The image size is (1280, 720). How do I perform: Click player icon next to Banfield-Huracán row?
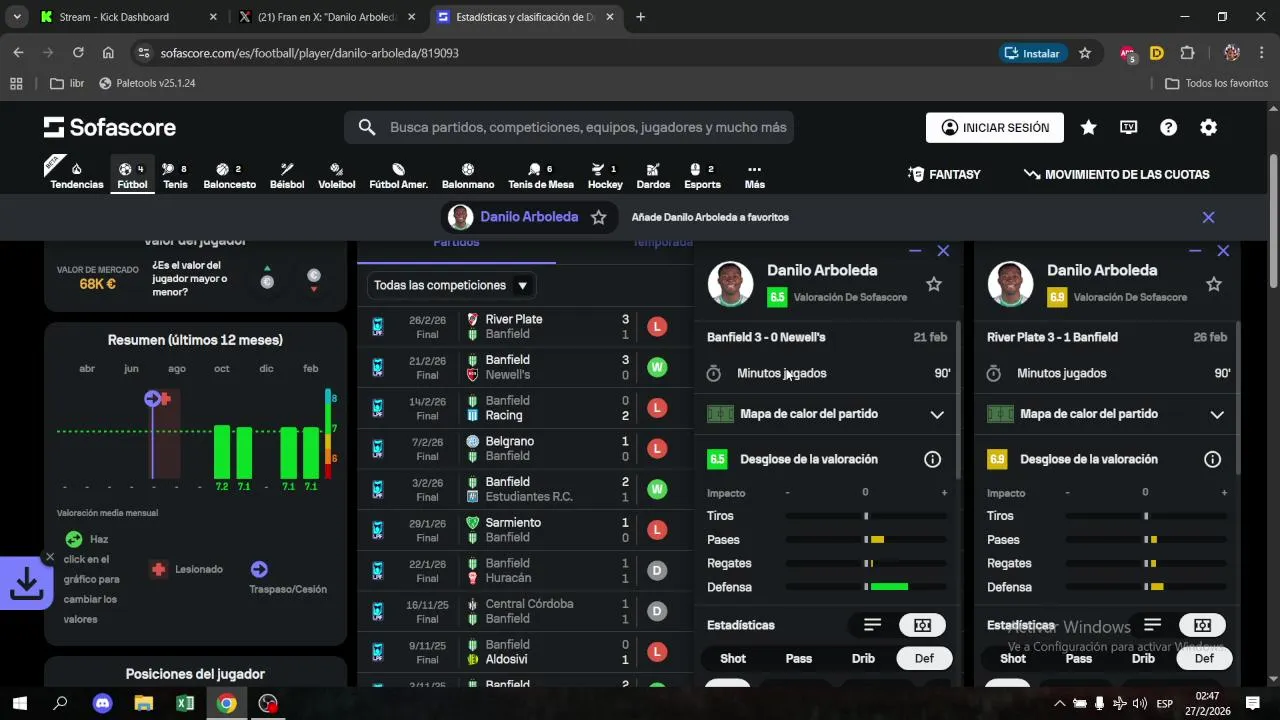378,570
